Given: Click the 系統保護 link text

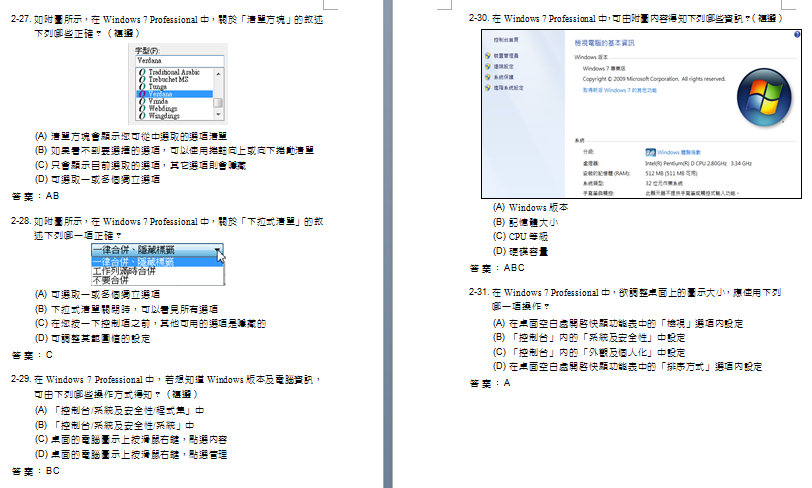Looking at the screenshot, I should coord(504,77).
